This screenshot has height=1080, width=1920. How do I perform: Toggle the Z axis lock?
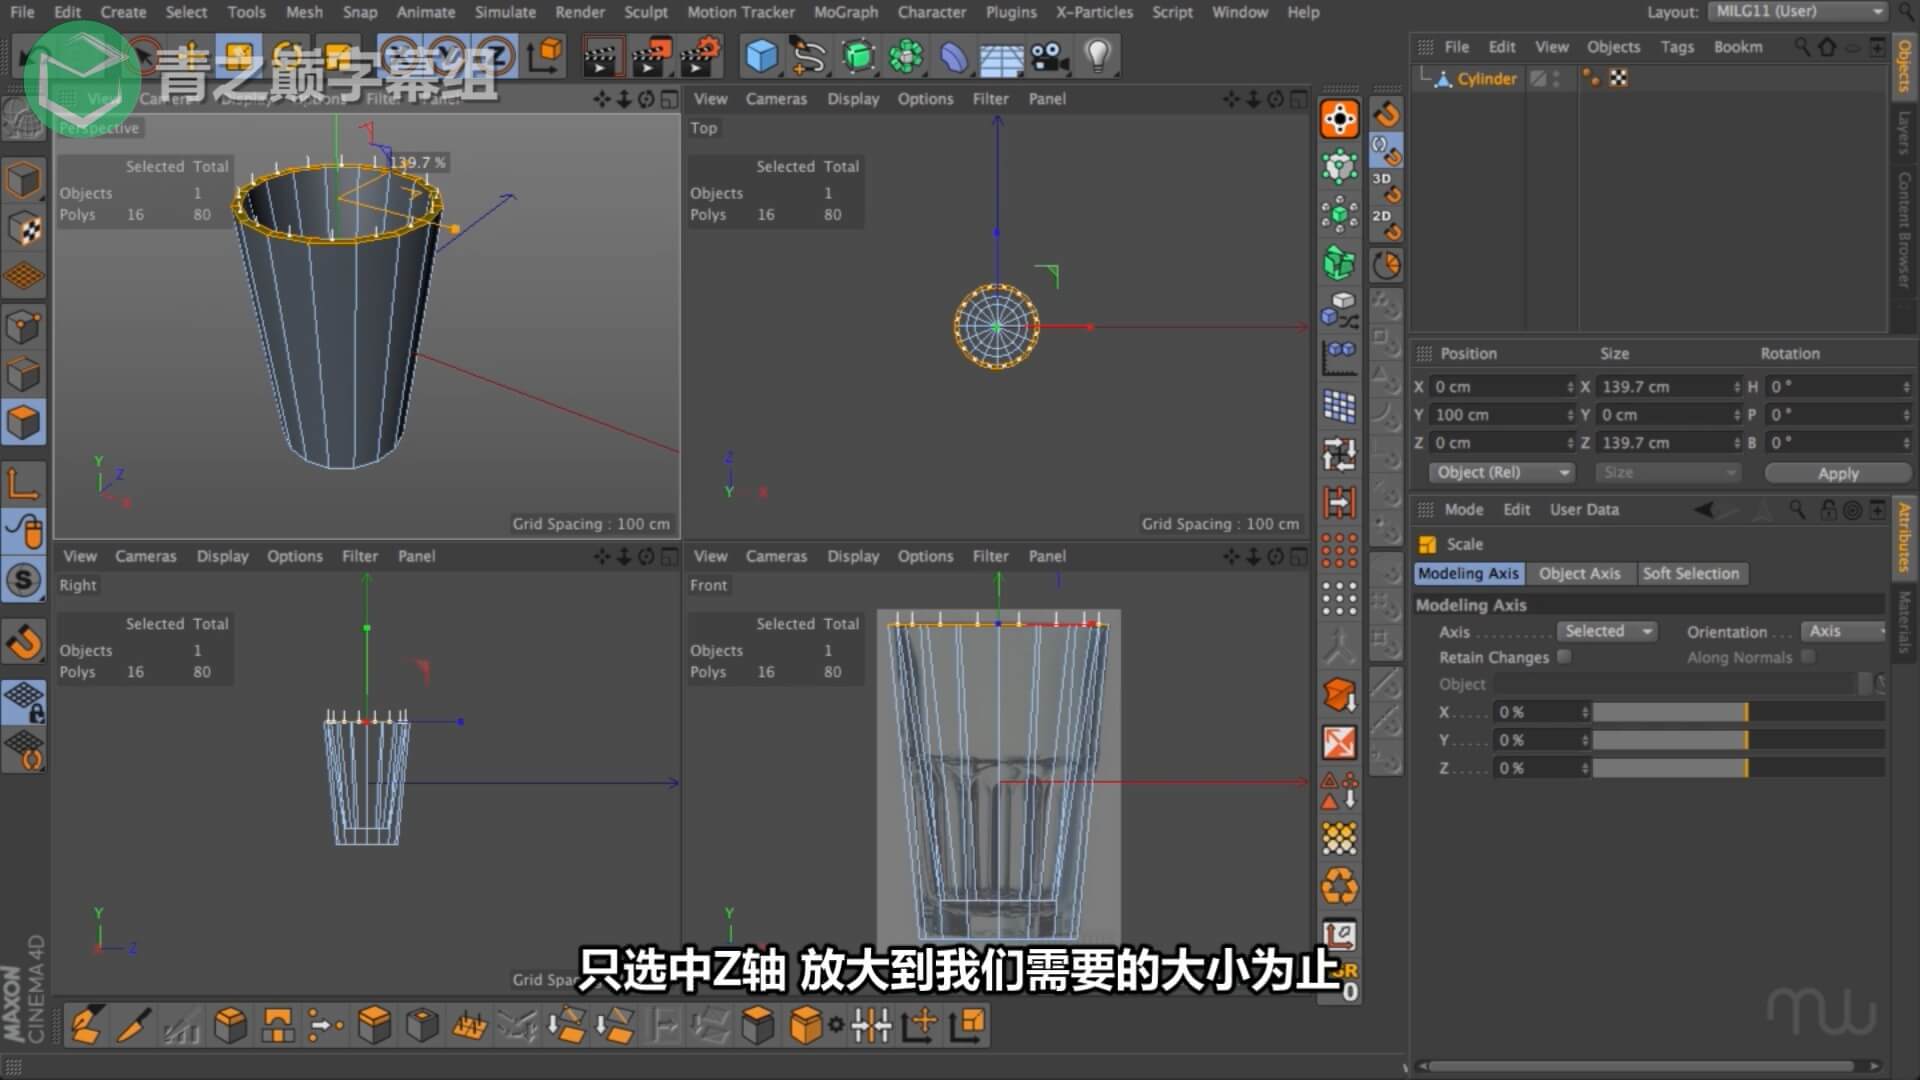click(x=497, y=56)
